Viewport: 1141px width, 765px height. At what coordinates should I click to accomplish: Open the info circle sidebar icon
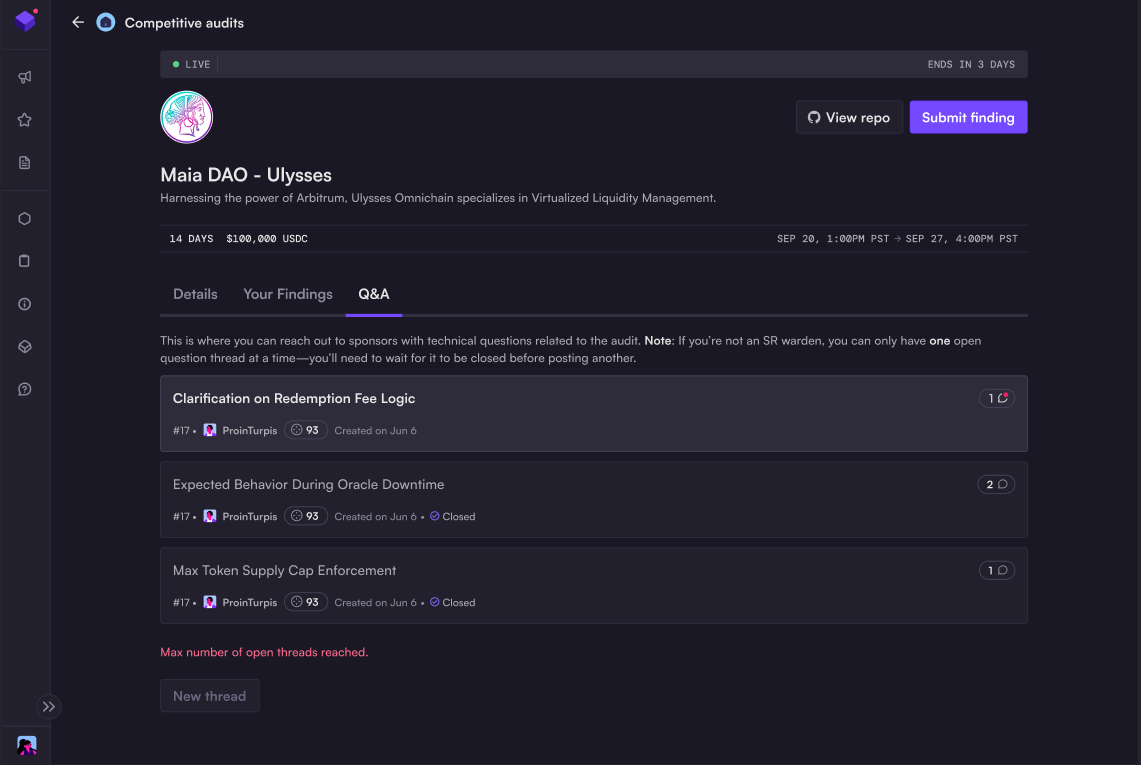(25, 304)
